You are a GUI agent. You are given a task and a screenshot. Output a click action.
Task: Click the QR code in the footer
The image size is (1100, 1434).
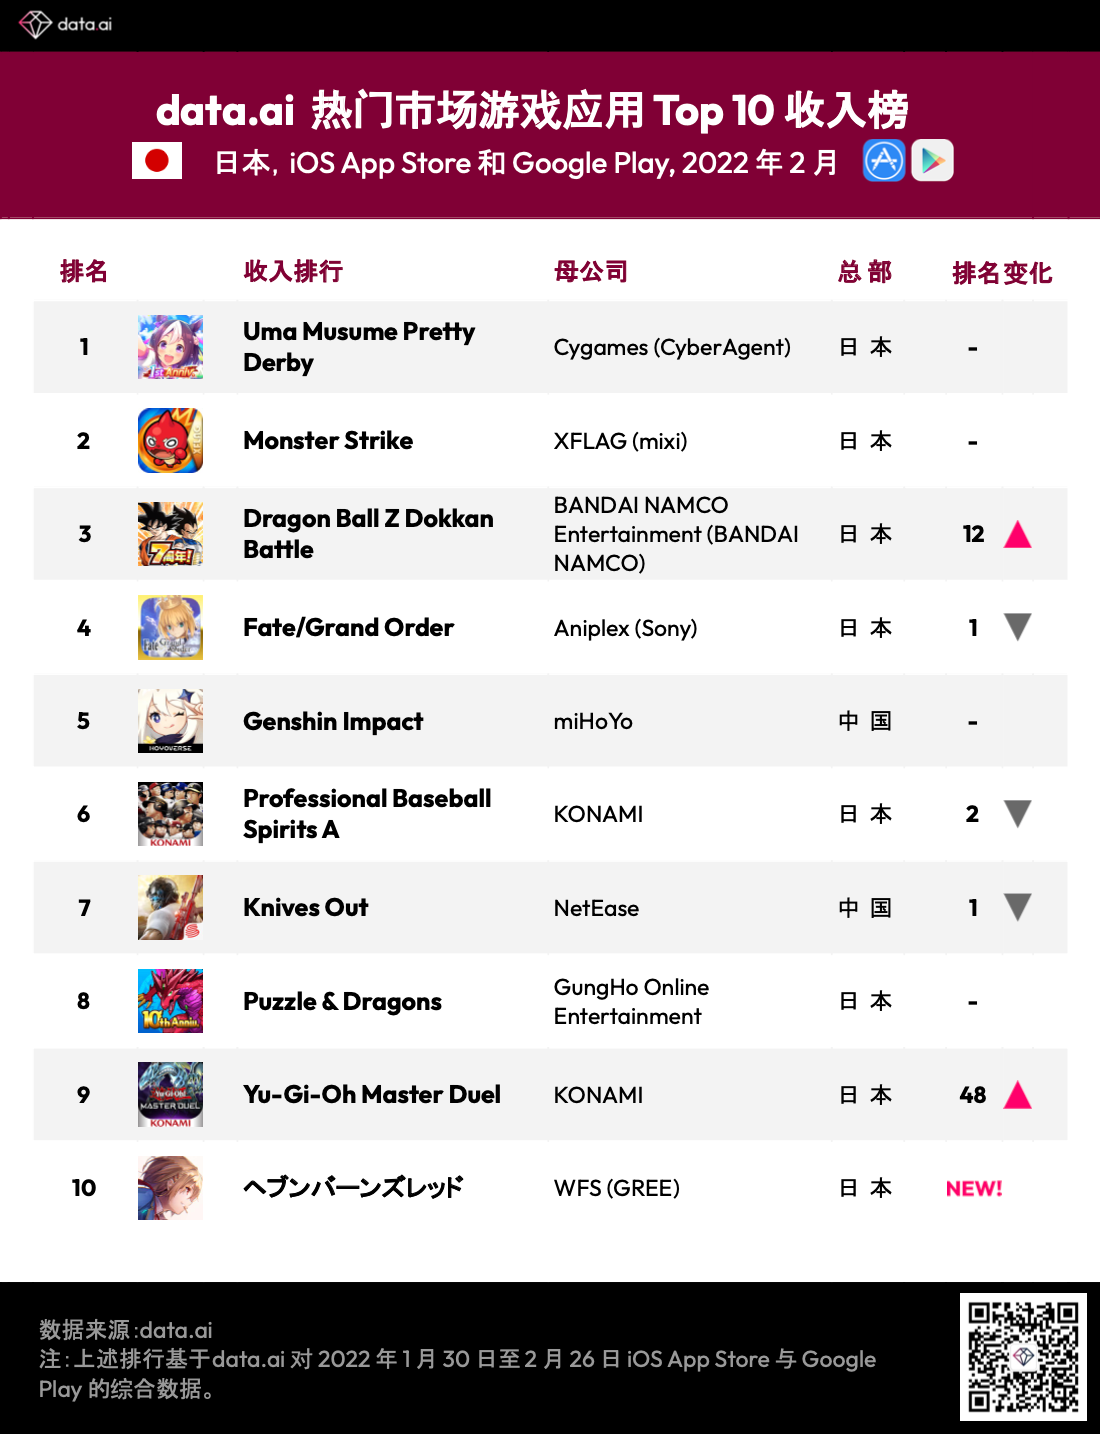pos(1023,1357)
